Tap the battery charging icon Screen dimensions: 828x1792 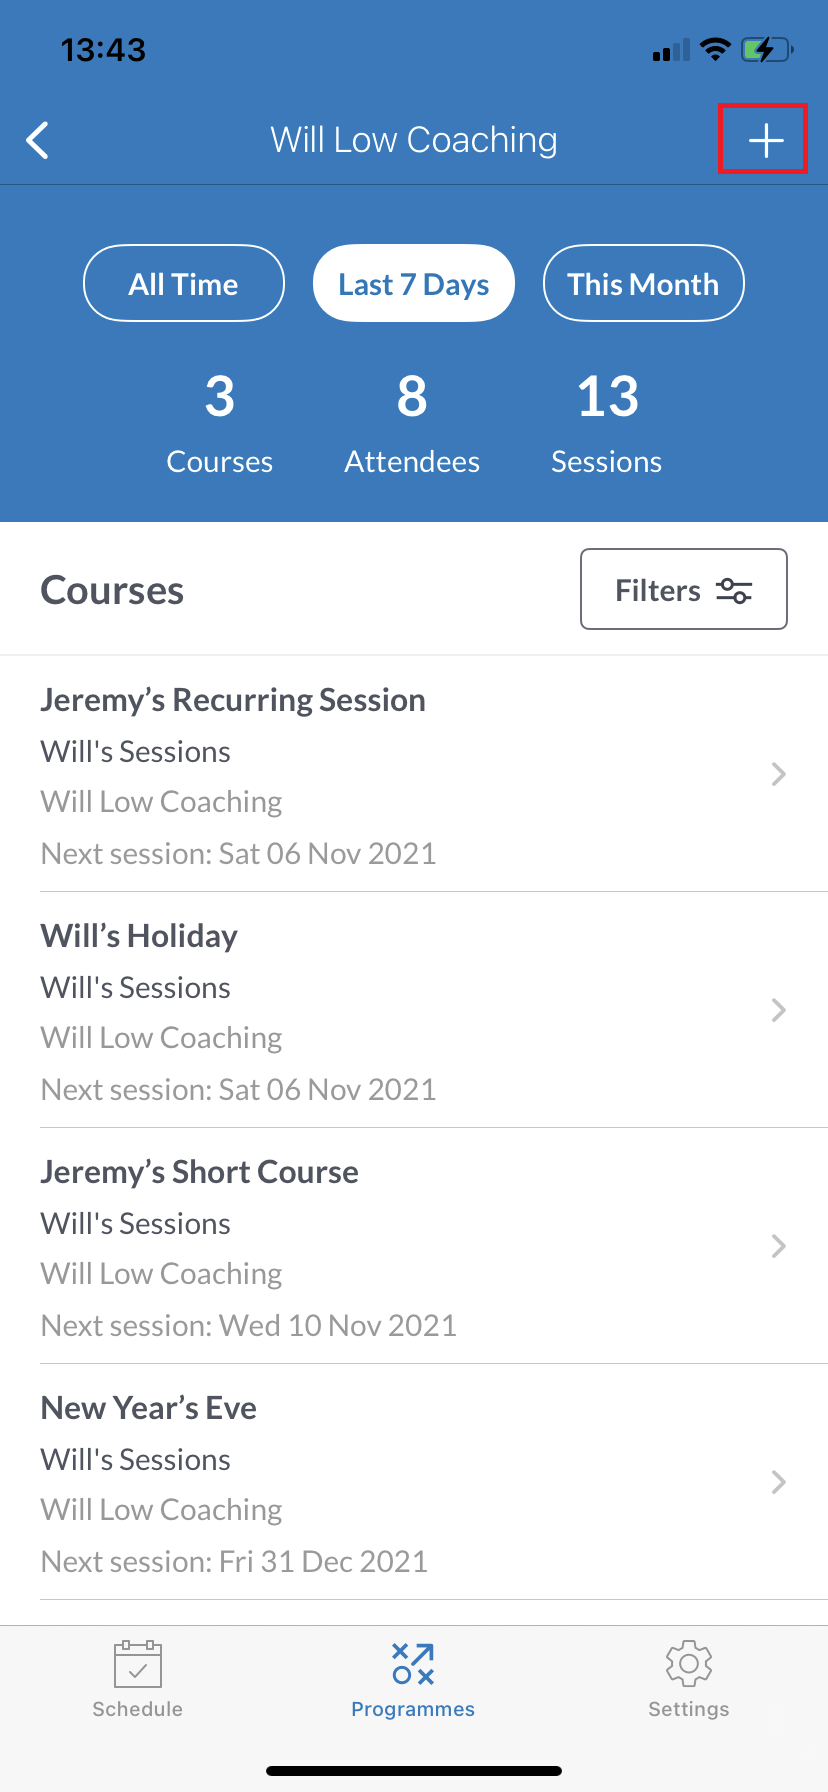pos(766,49)
